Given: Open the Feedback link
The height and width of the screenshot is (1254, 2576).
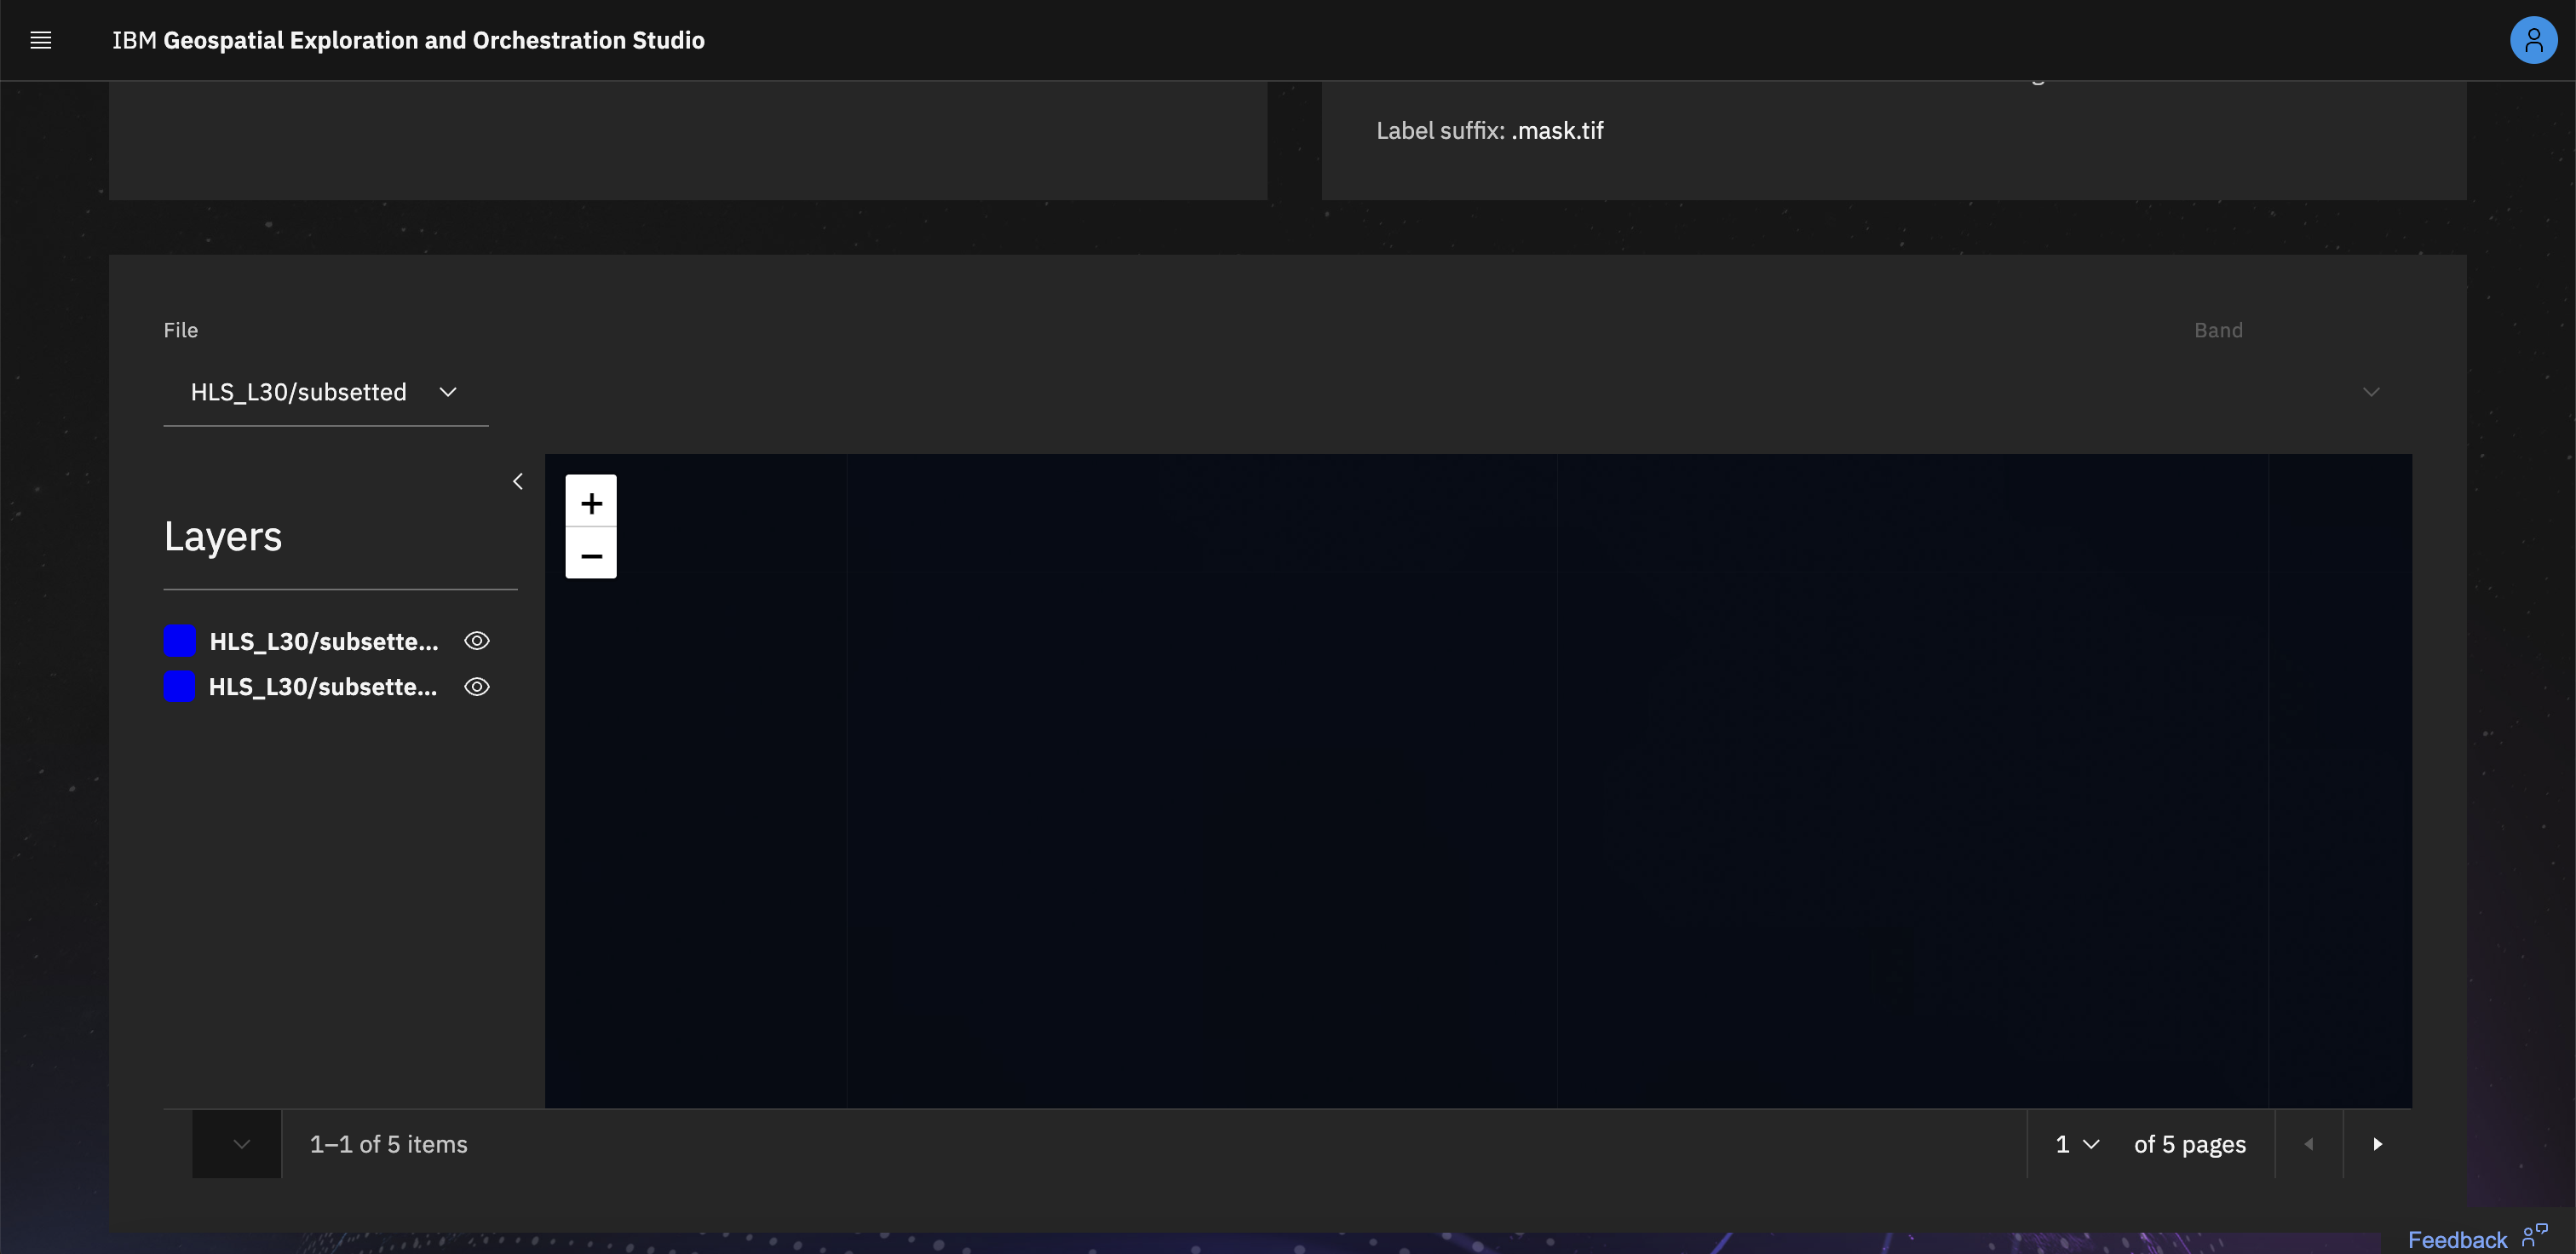Looking at the screenshot, I should pos(2456,1240).
